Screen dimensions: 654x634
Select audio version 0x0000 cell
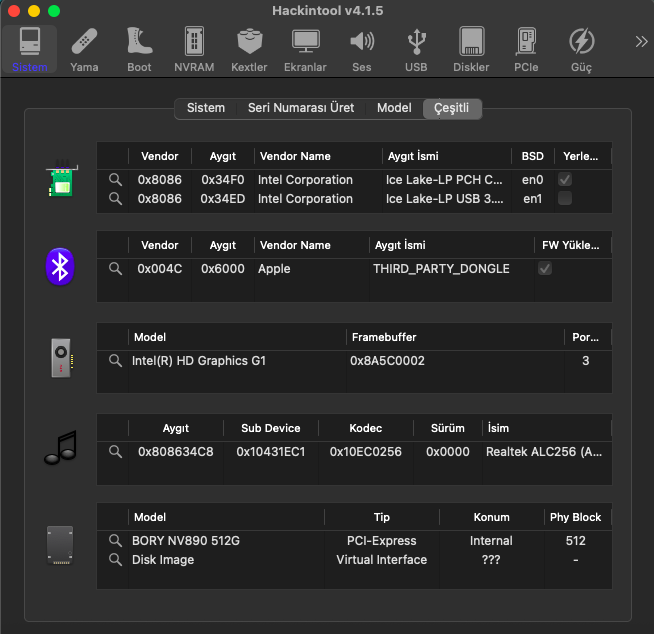448,451
